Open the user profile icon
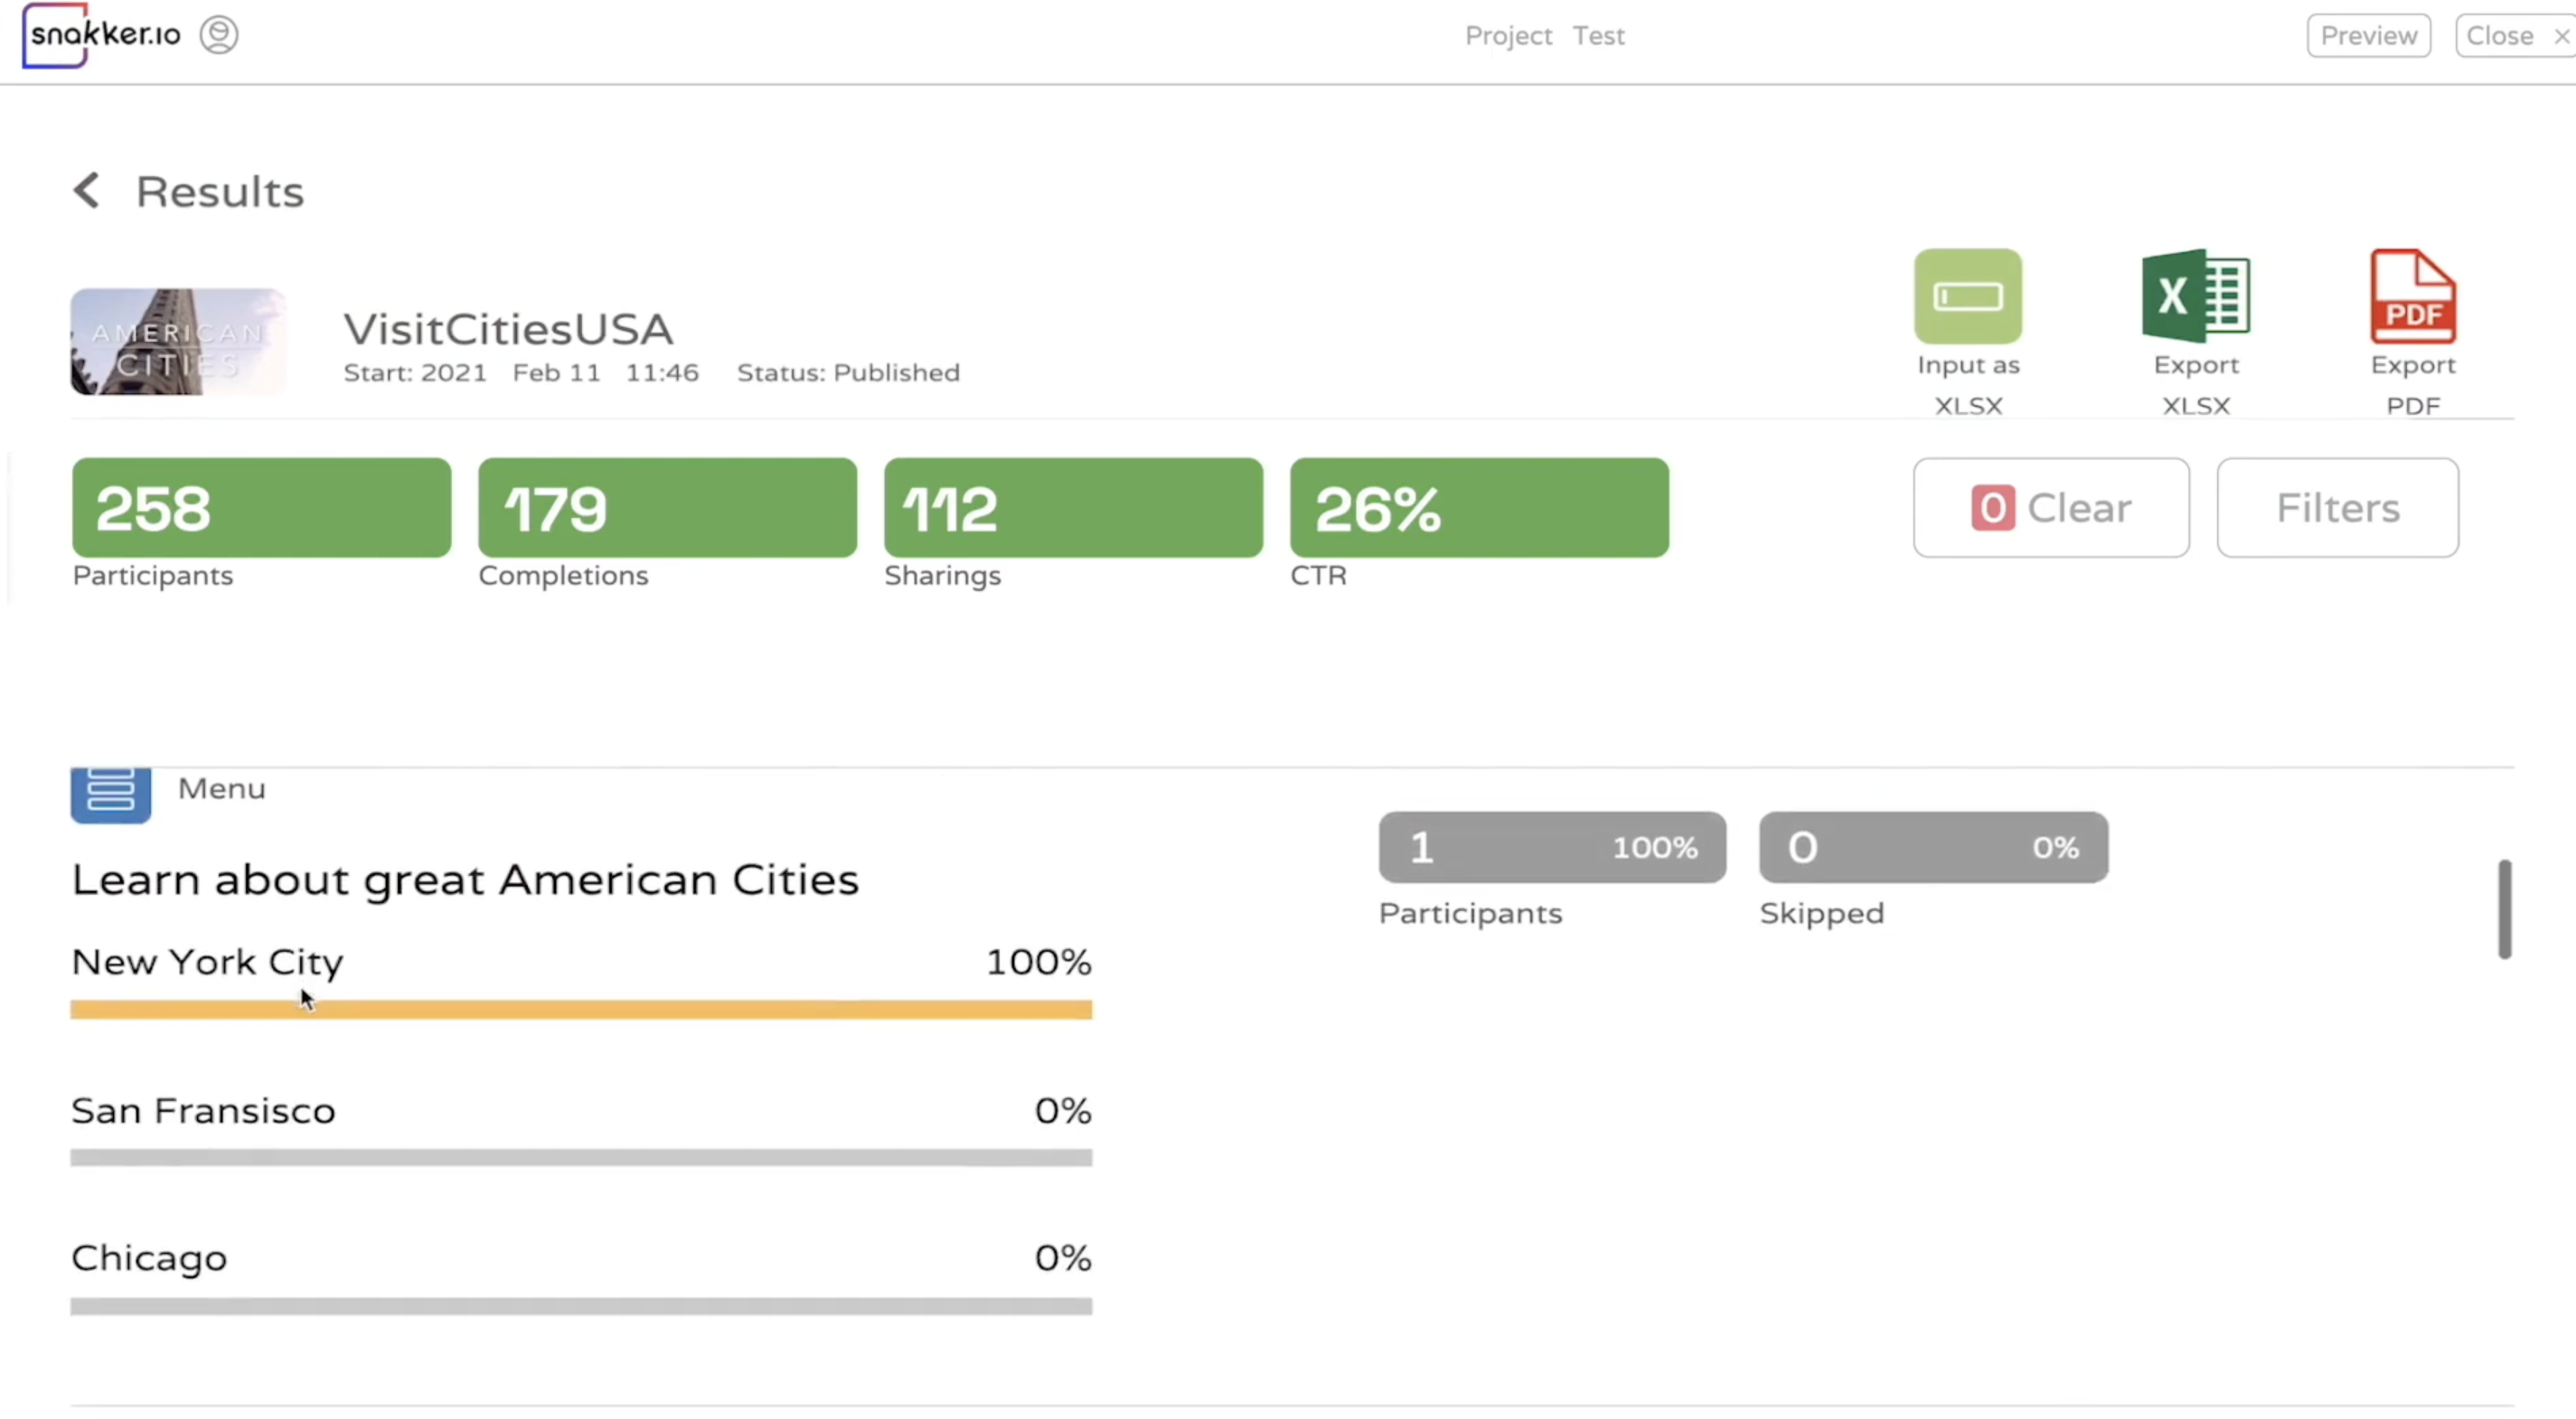The width and height of the screenshot is (2576, 1419). coord(219,35)
